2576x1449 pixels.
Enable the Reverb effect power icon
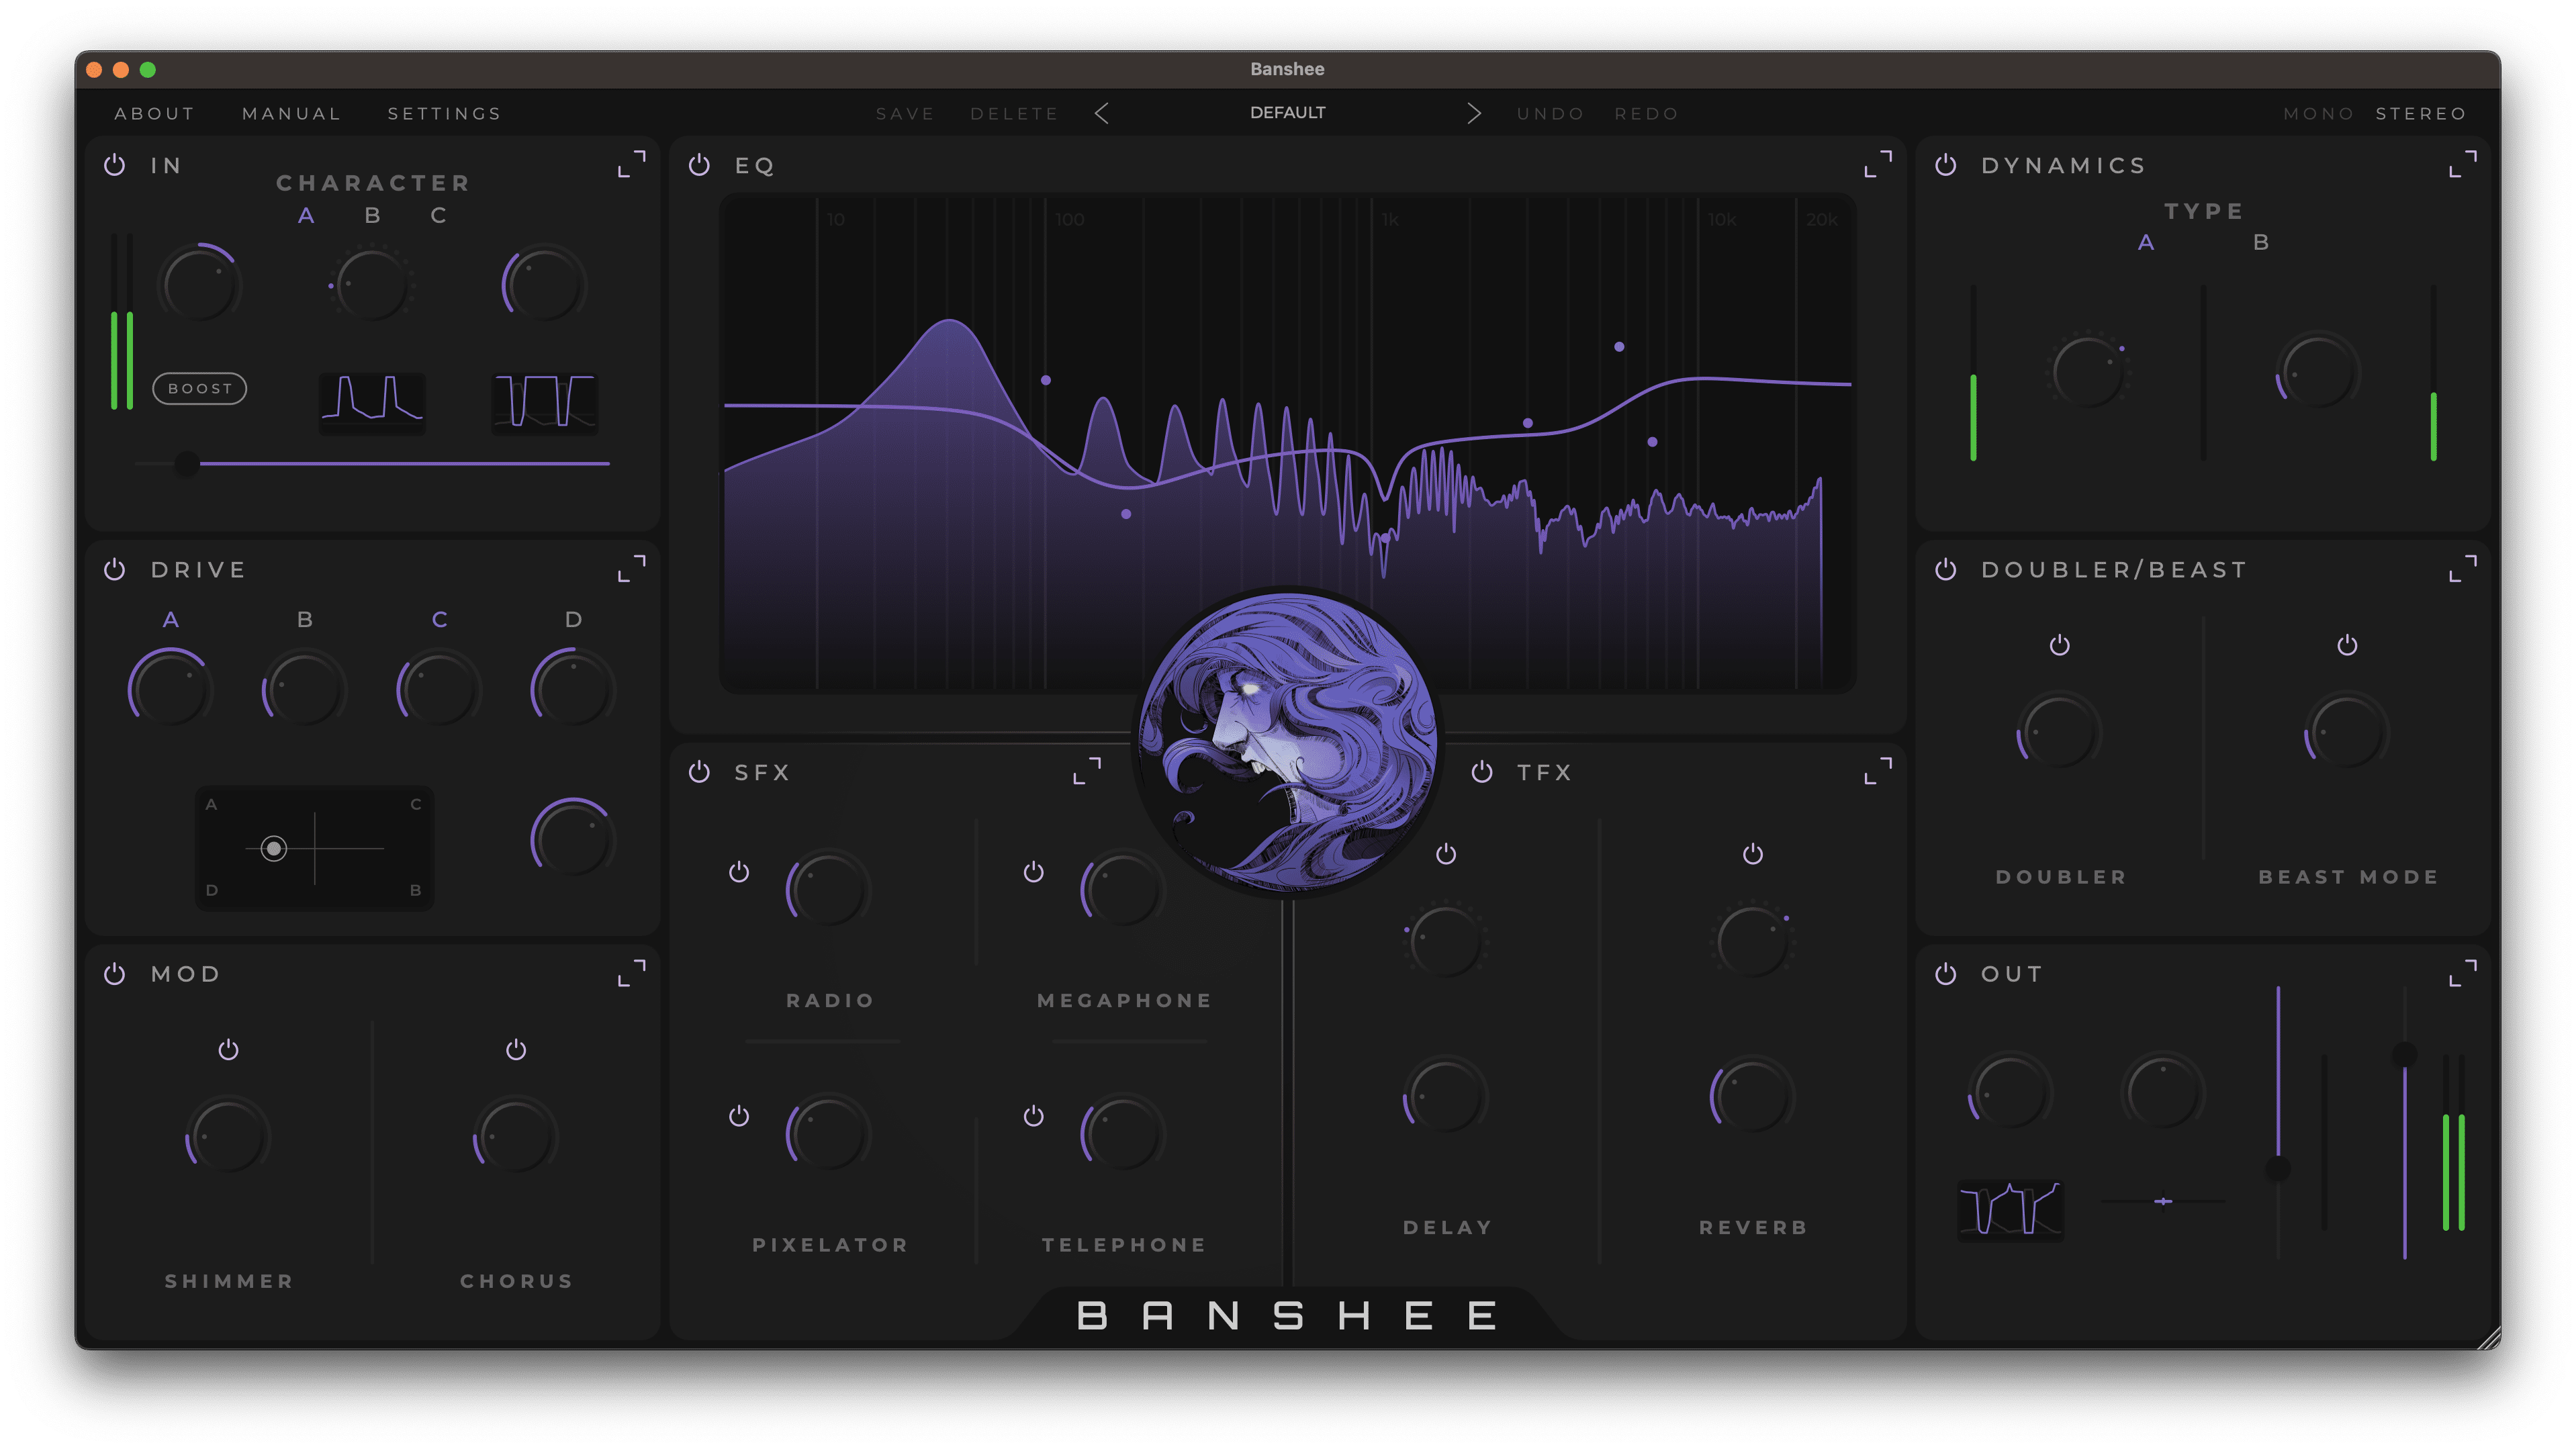(1753, 854)
